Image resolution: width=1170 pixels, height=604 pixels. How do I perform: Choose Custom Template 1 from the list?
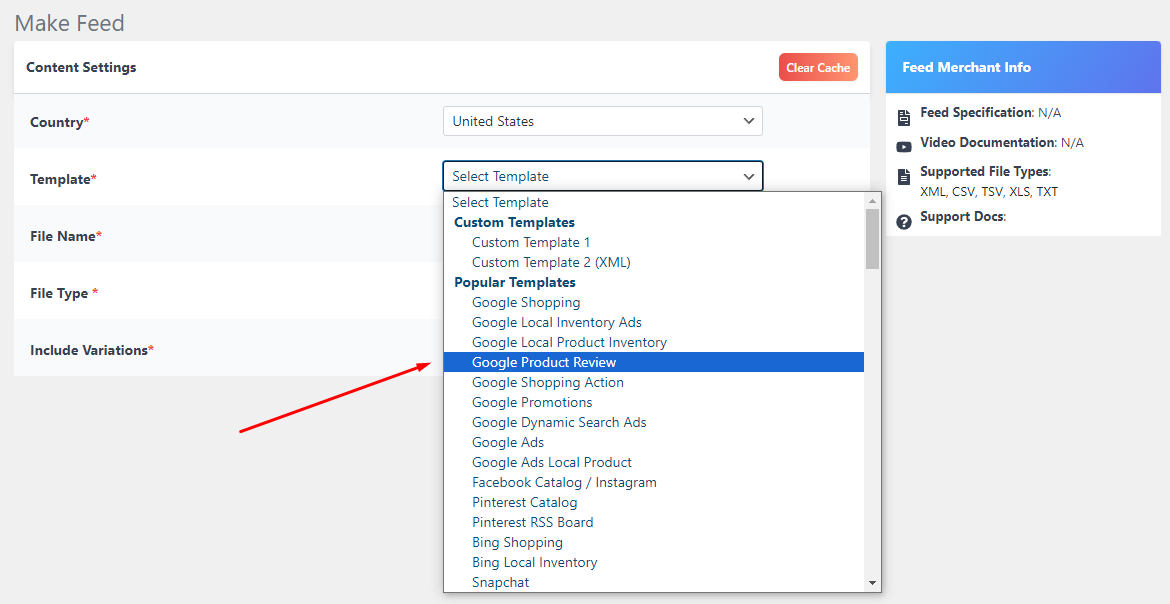click(x=531, y=241)
